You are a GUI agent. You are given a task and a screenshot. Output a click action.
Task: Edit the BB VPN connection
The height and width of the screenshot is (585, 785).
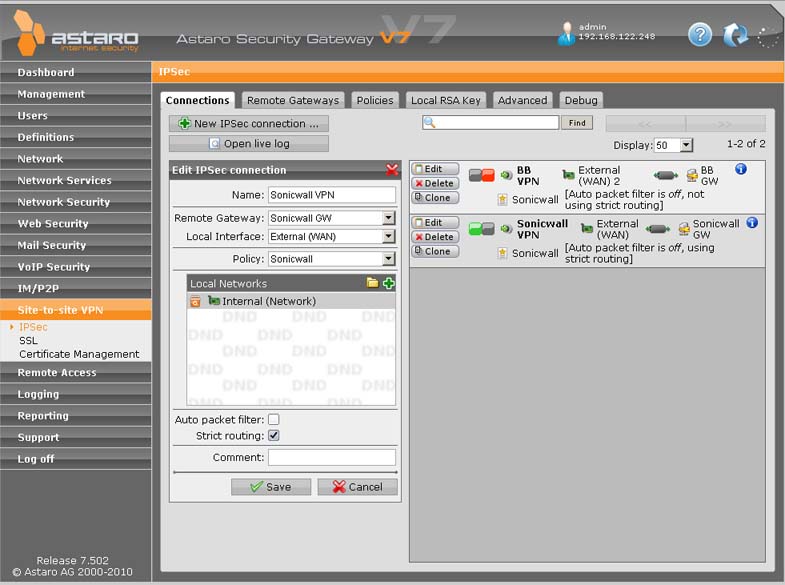(435, 169)
